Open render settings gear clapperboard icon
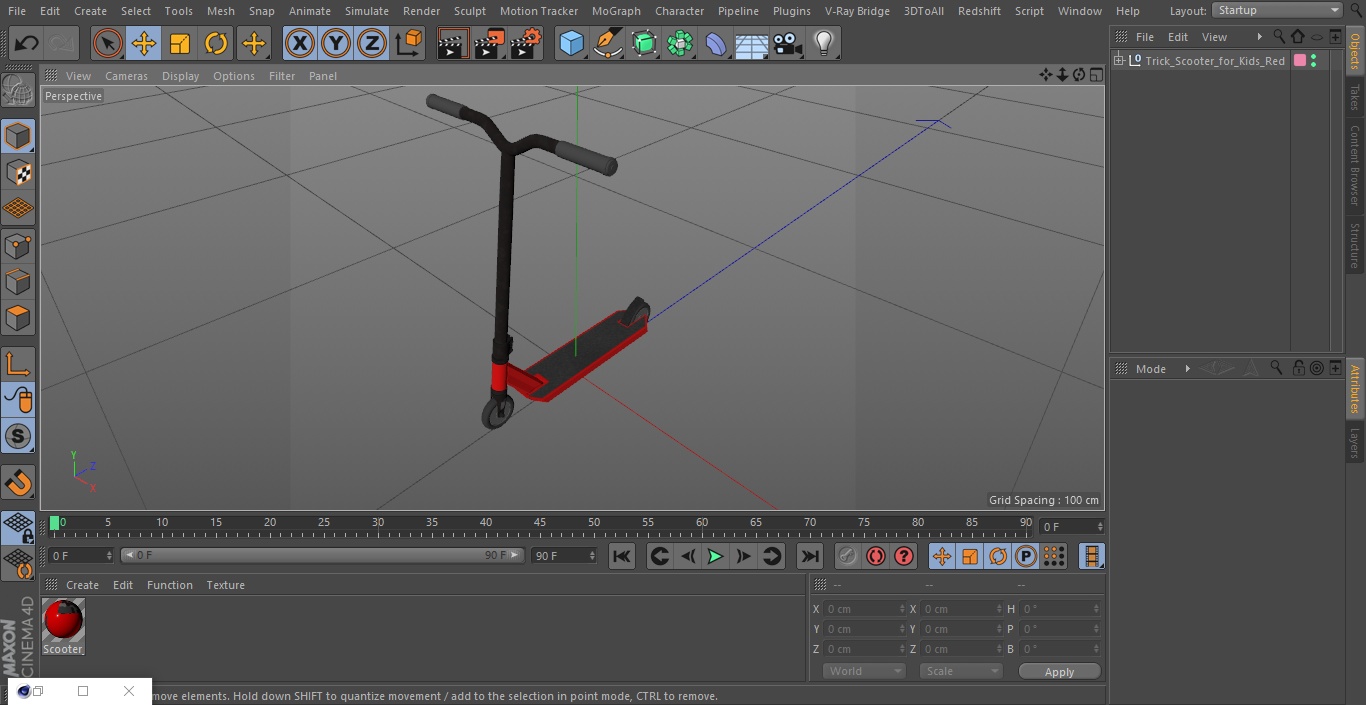This screenshot has width=1366, height=705. 526,43
